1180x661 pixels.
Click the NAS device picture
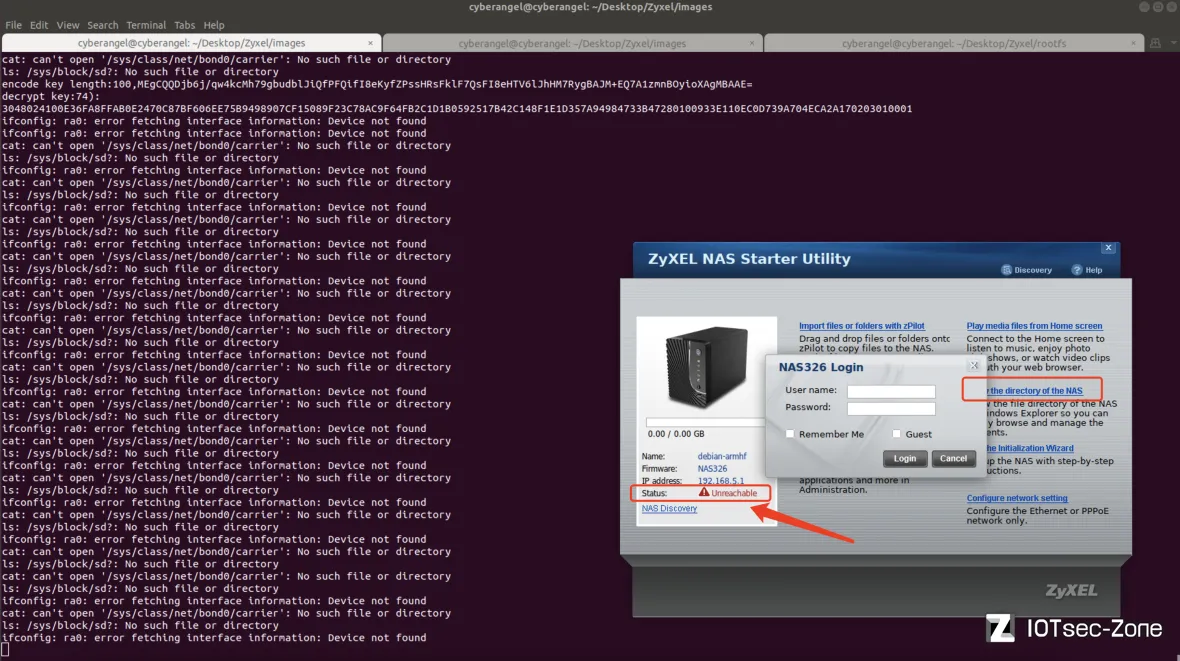click(x=706, y=367)
